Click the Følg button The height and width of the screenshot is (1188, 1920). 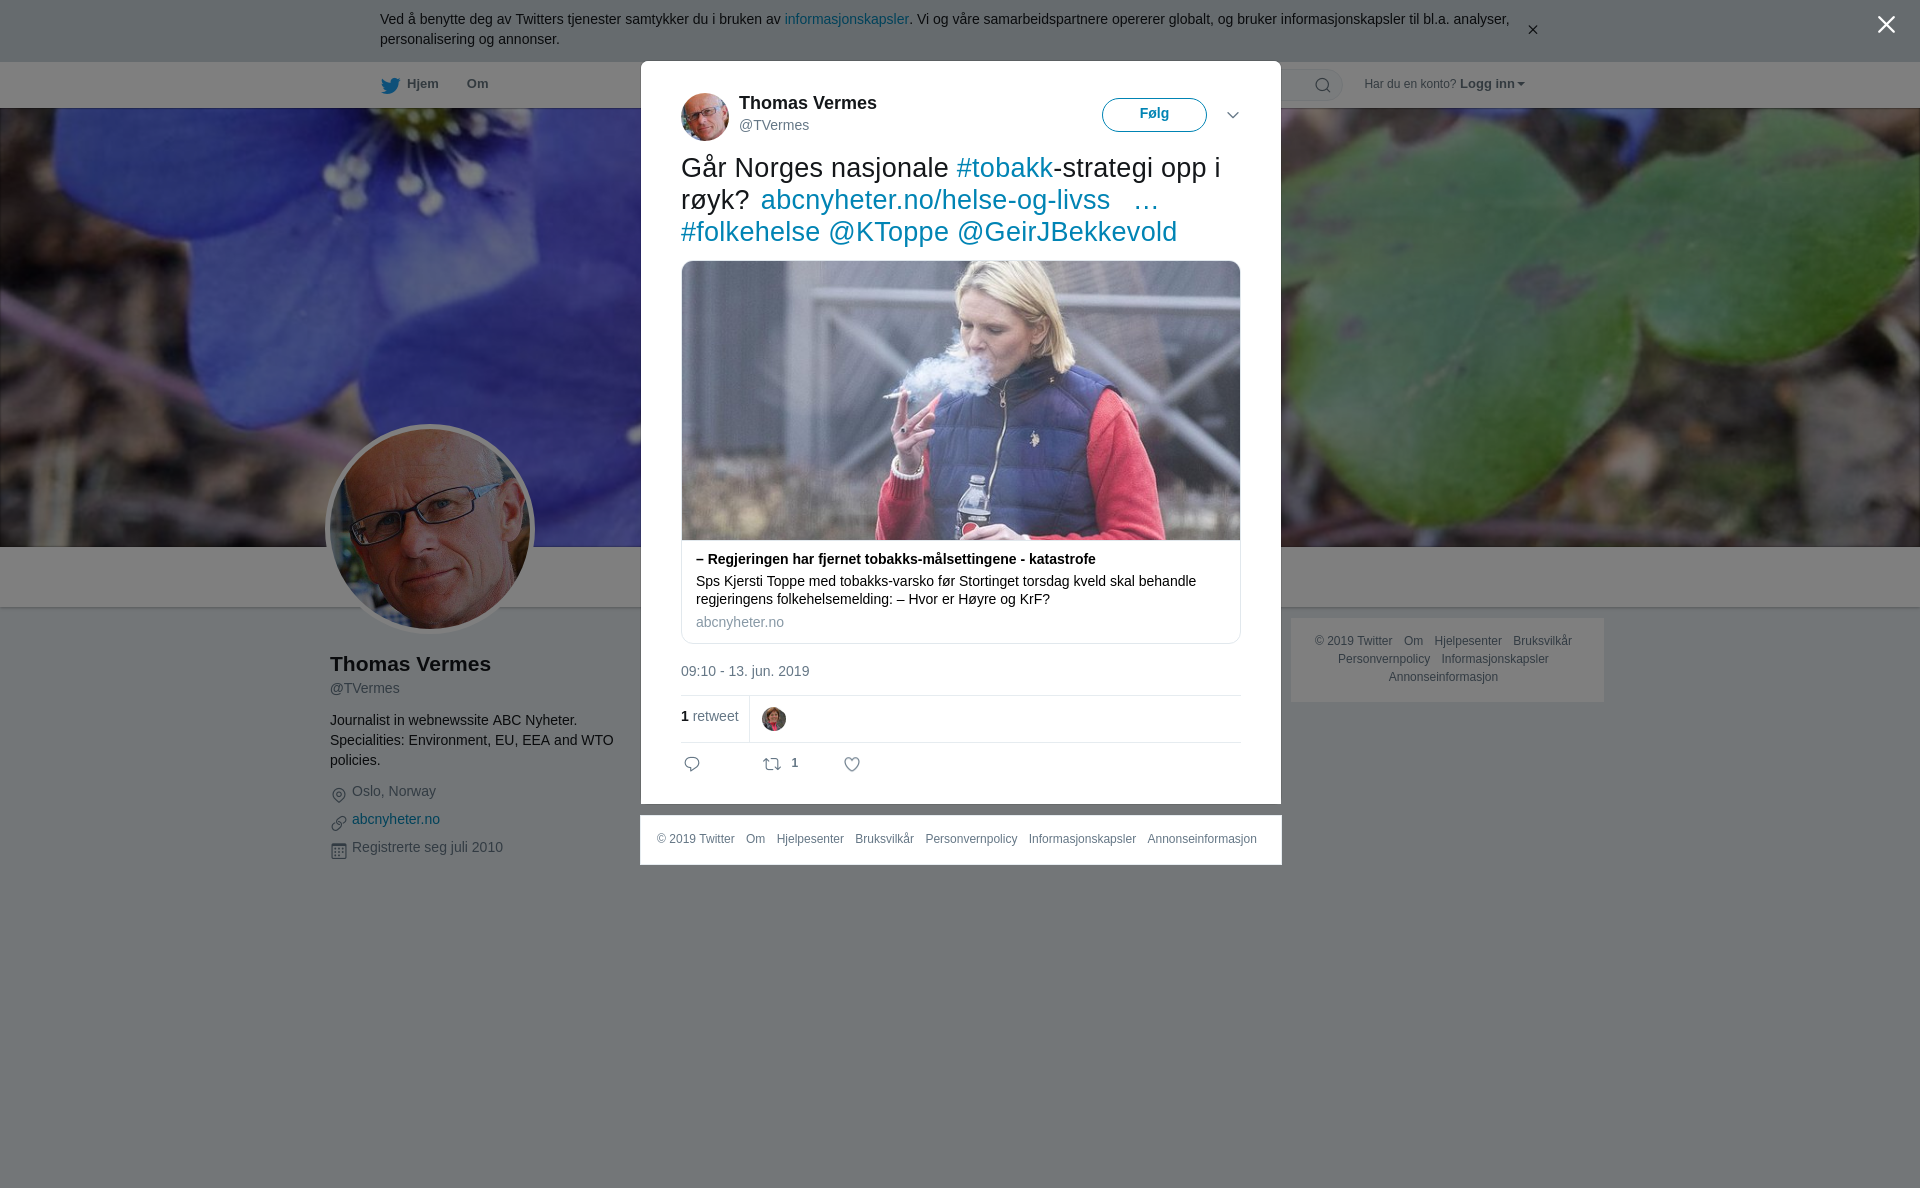coord(1154,114)
